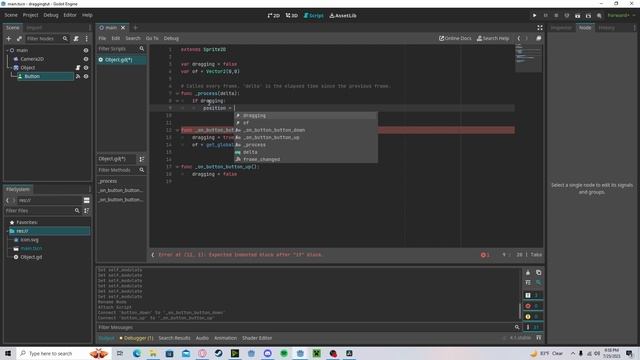Collapse the error status chevron
This screenshot has width=640, height=360.
click(153, 255)
